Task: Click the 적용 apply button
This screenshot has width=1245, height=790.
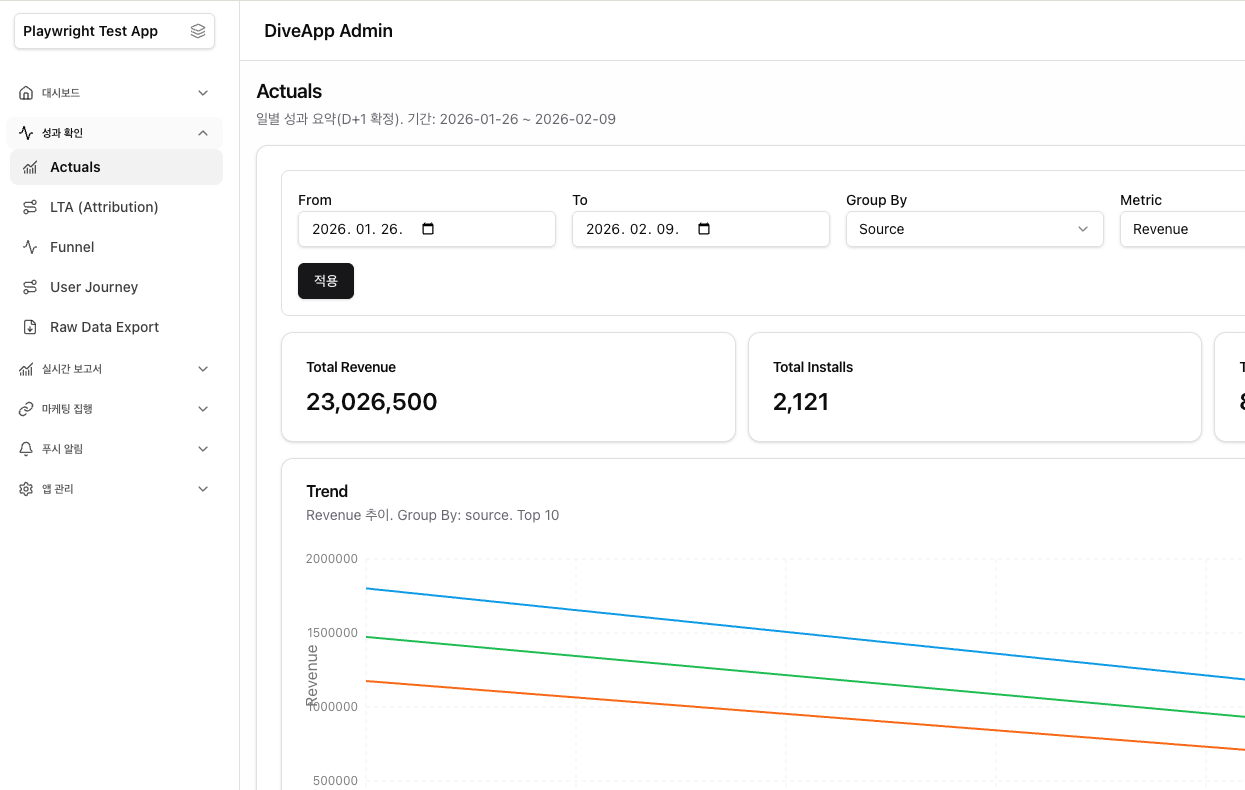Action: point(326,281)
